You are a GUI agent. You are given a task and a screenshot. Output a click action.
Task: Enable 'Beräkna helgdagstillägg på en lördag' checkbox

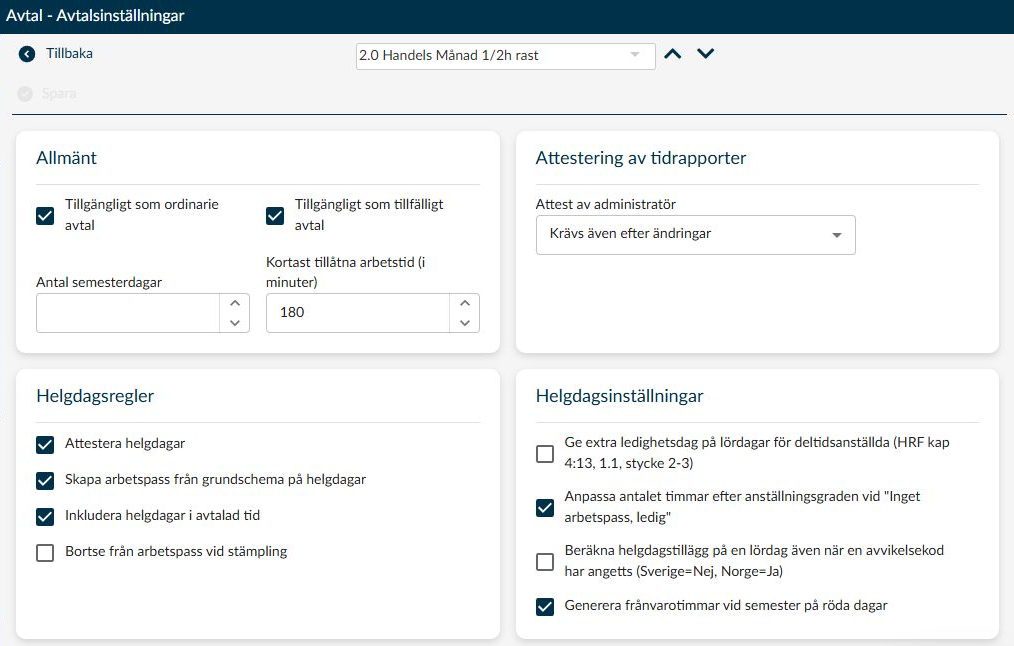pos(545,561)
